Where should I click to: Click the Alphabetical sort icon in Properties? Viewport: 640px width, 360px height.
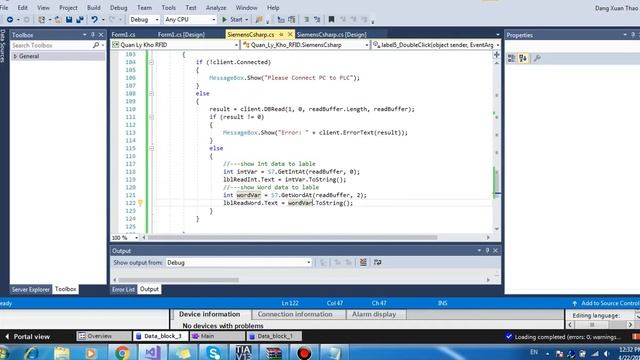pos(523,58)
